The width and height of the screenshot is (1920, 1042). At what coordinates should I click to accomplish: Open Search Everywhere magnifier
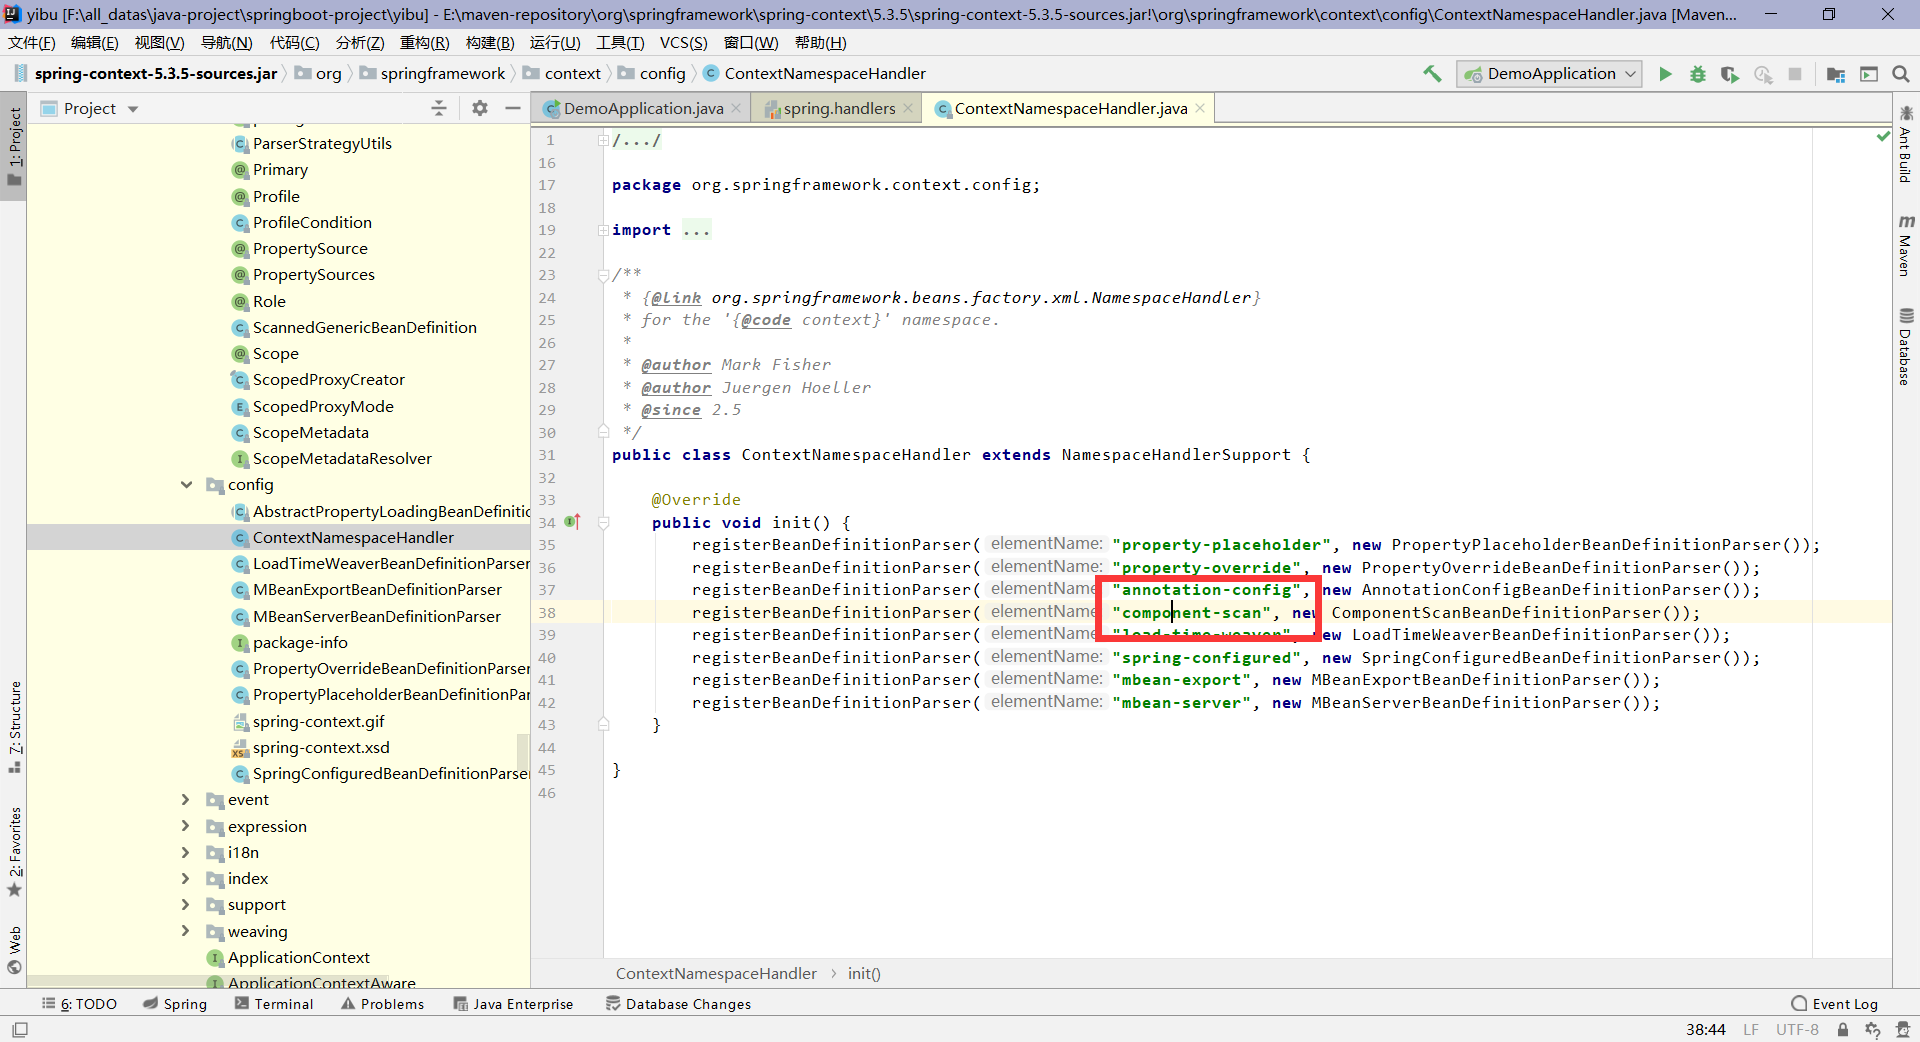[1901, 74]
